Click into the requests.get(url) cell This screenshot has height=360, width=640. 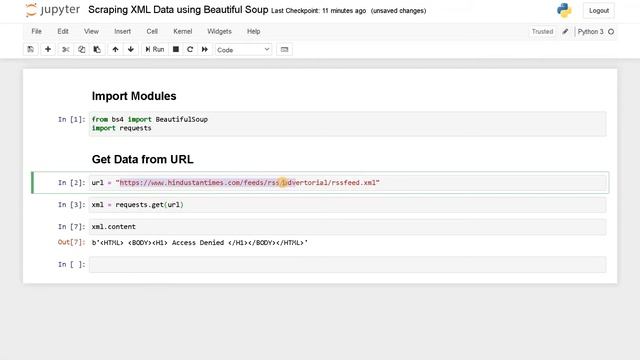pyautogui.click(x=347, y=204)
